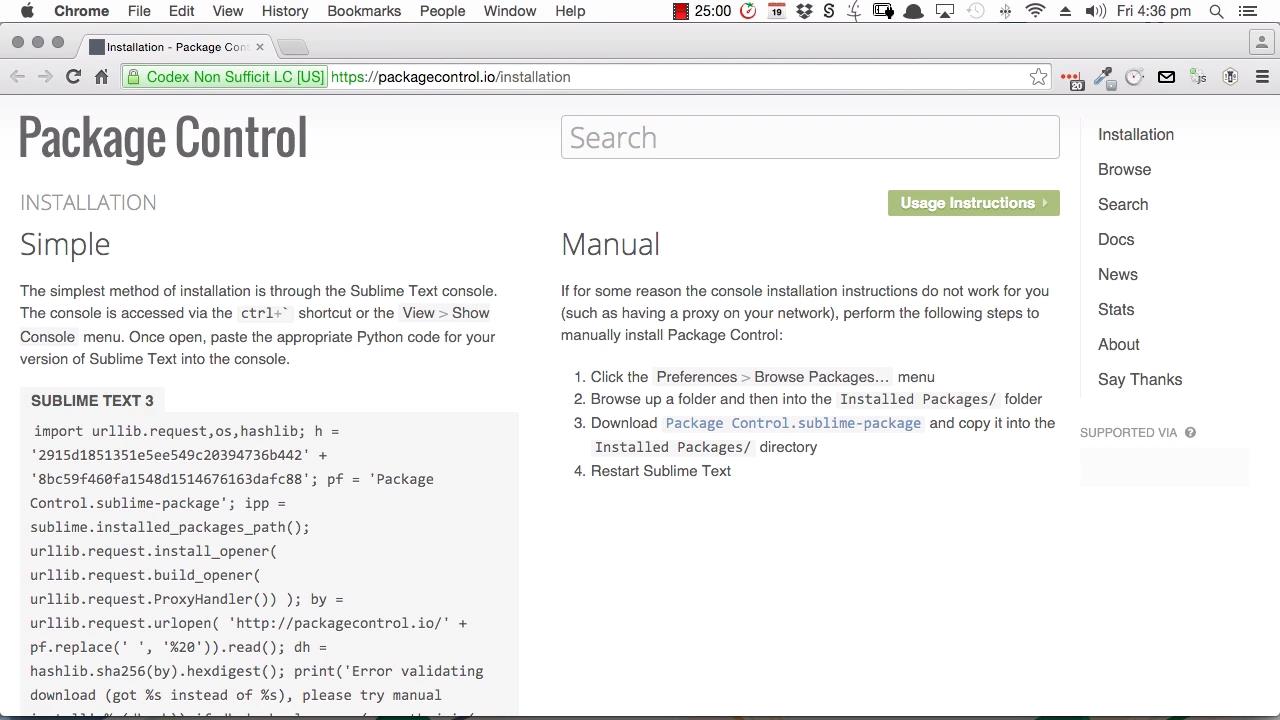Open the Installation sidebar link

(1136, 134)
